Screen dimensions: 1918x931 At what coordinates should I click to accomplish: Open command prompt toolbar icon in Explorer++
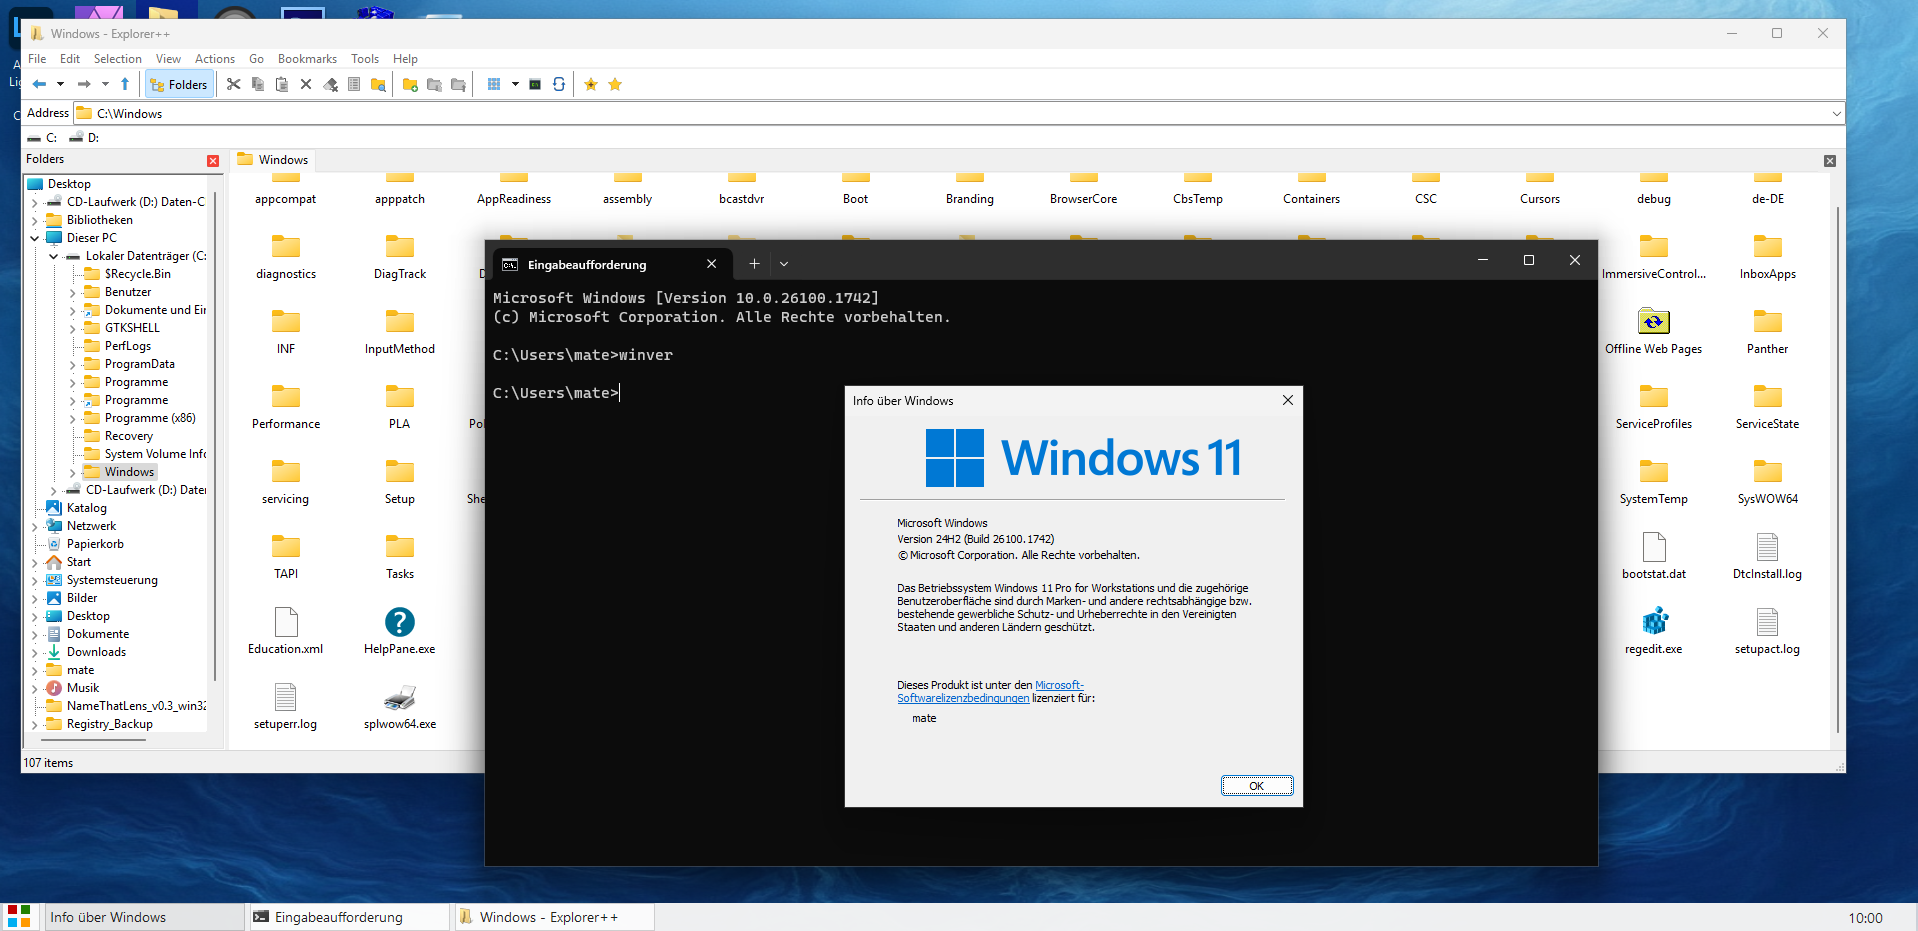point(535,85)
